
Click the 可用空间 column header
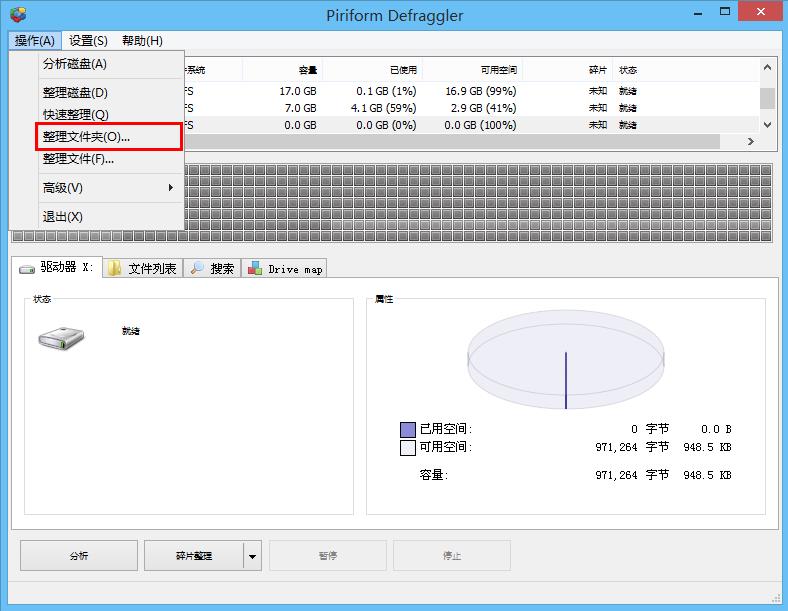(x=472, y=70)
